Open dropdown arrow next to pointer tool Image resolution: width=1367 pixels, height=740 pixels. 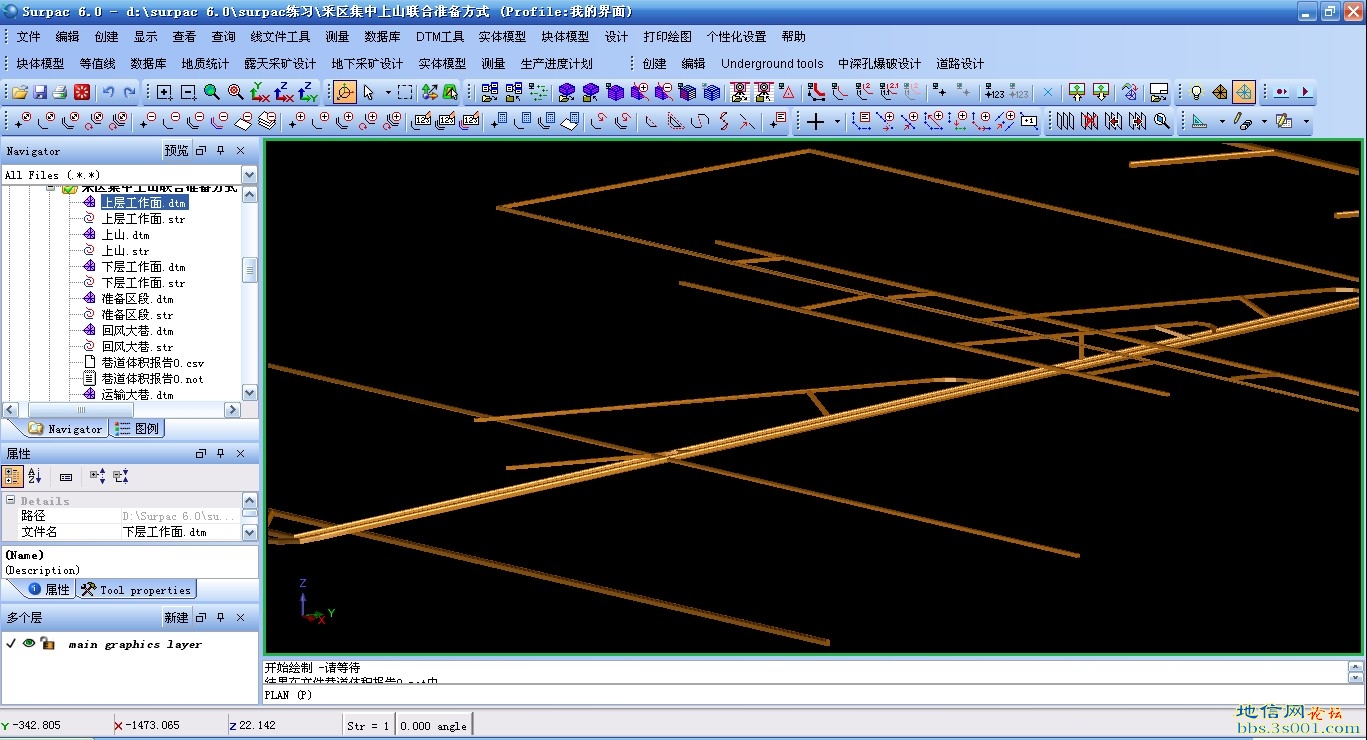click(x=388, y=92)
